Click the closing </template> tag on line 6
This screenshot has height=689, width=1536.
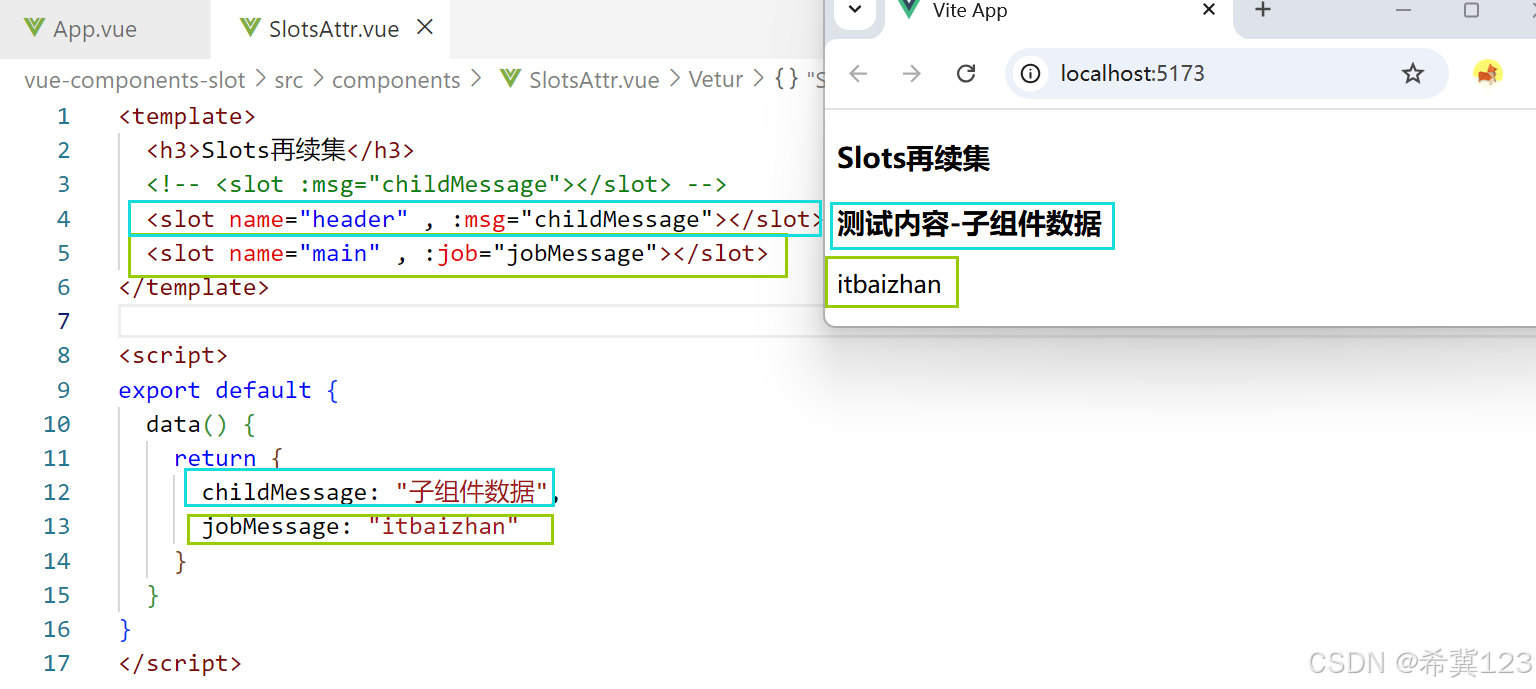(x=194, y=287)
